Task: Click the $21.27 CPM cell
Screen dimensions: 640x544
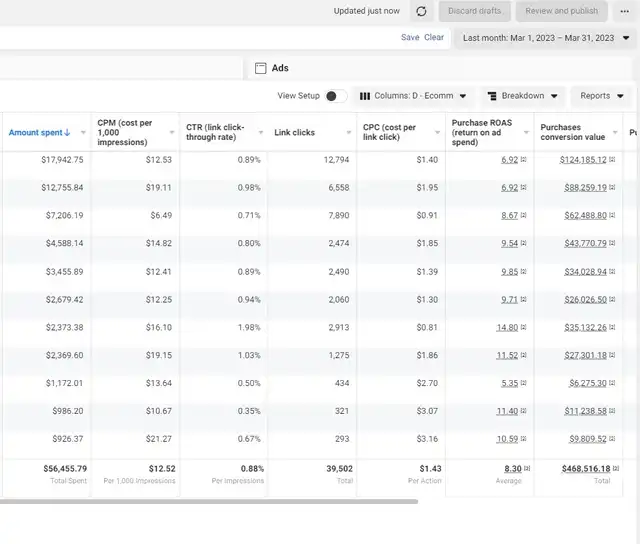Action: pos(159,439)
